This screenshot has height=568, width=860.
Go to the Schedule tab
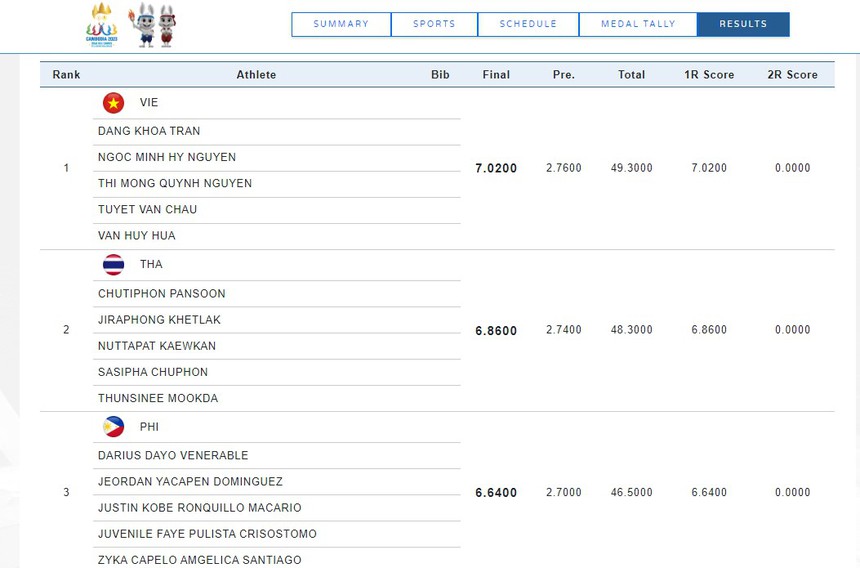point(528,24)
